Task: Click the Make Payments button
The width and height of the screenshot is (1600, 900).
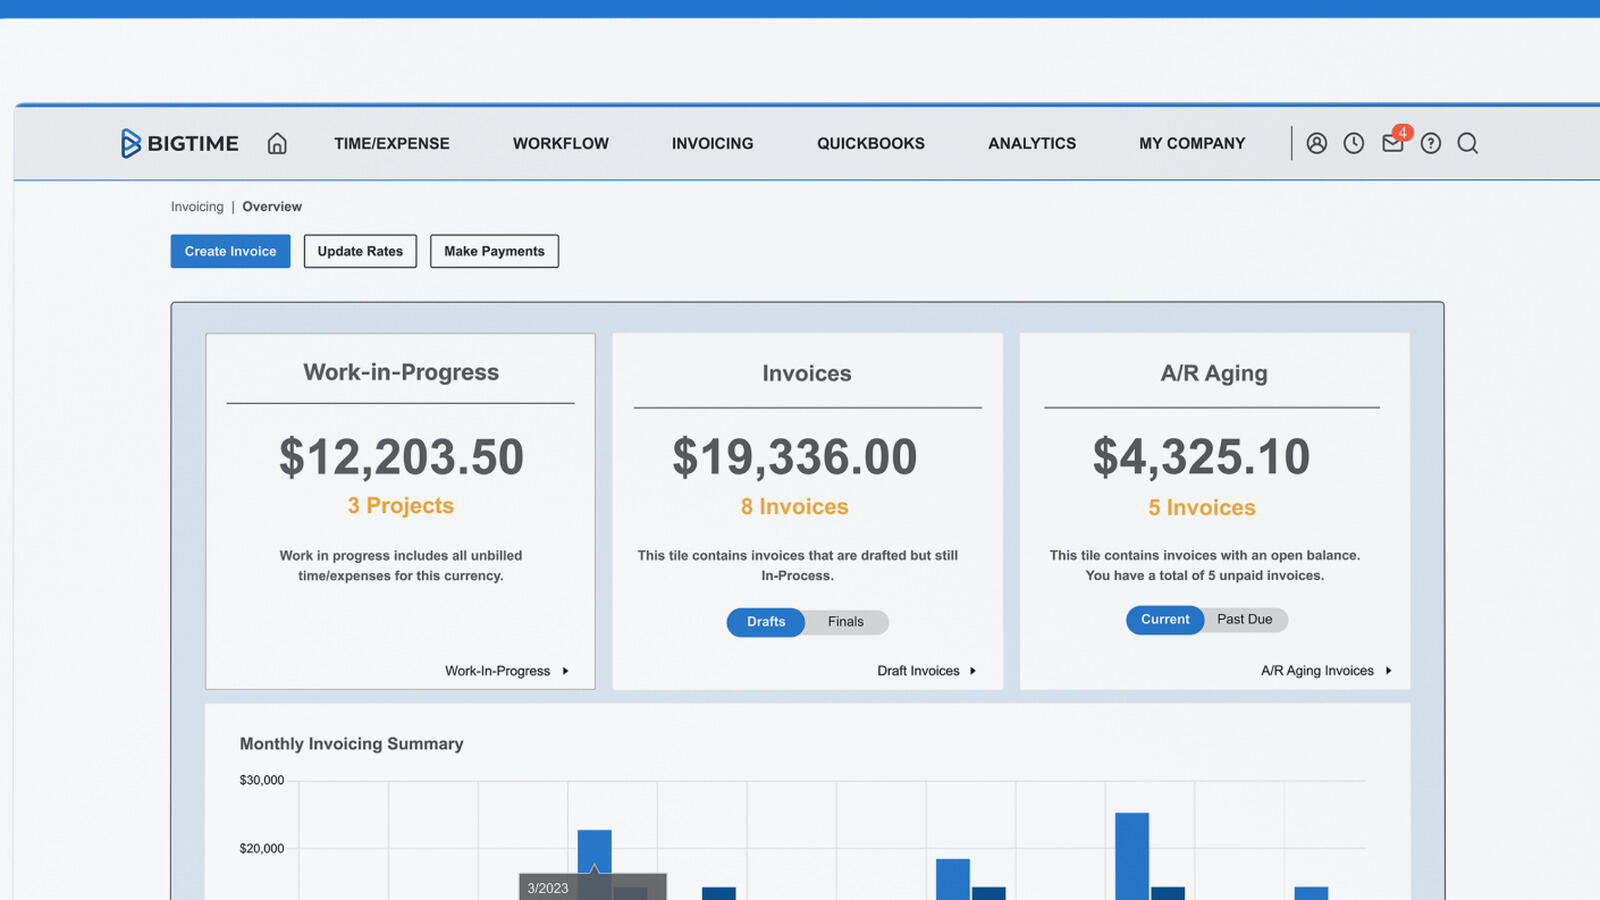Action: coord(494,251)
